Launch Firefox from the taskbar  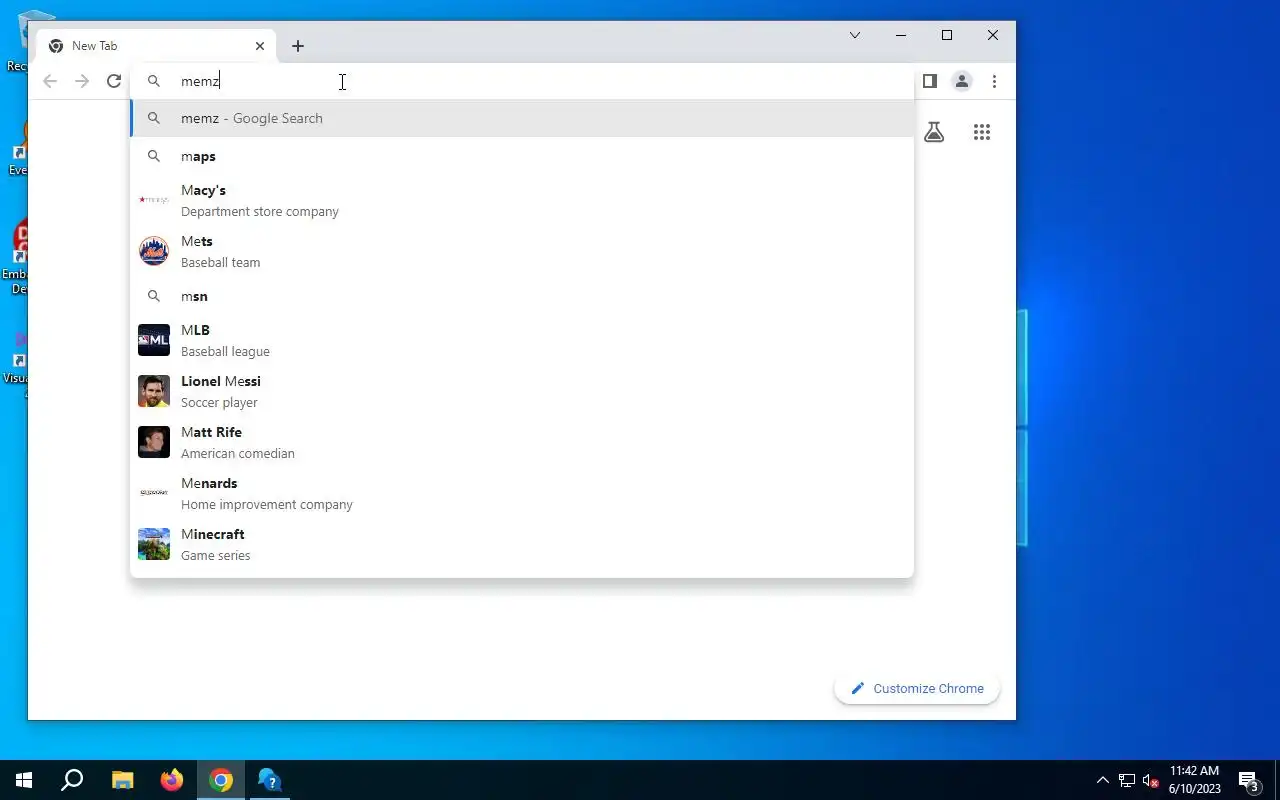tap(172, 780)
